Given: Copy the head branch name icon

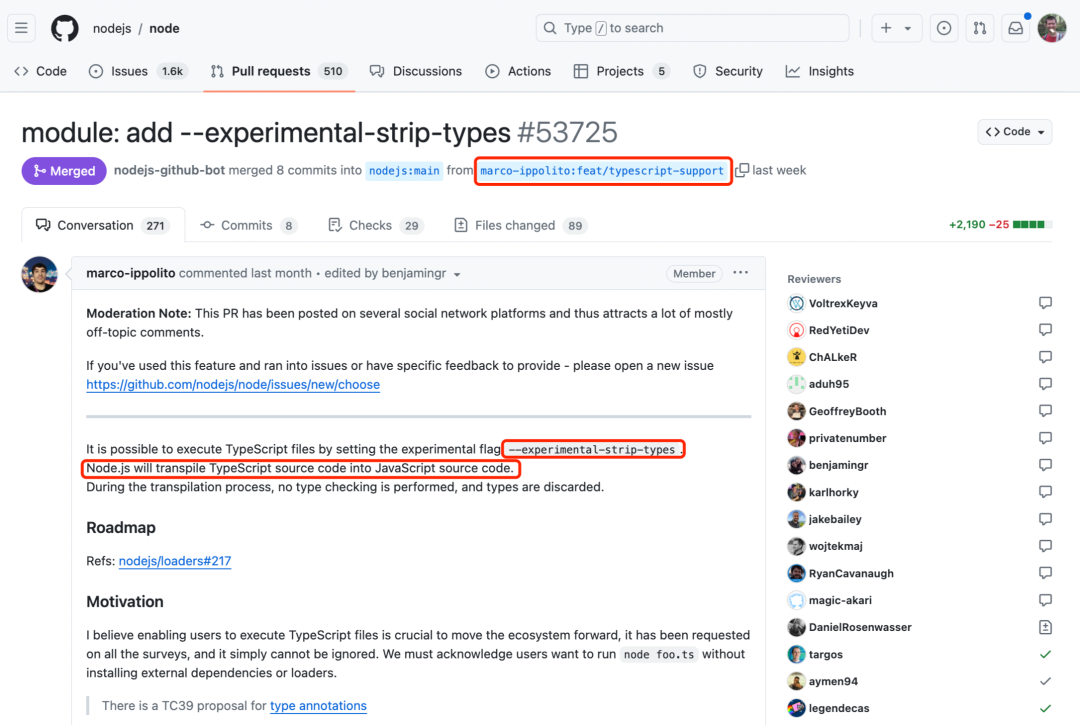Looking at the screenshot, I should (741, 170).
